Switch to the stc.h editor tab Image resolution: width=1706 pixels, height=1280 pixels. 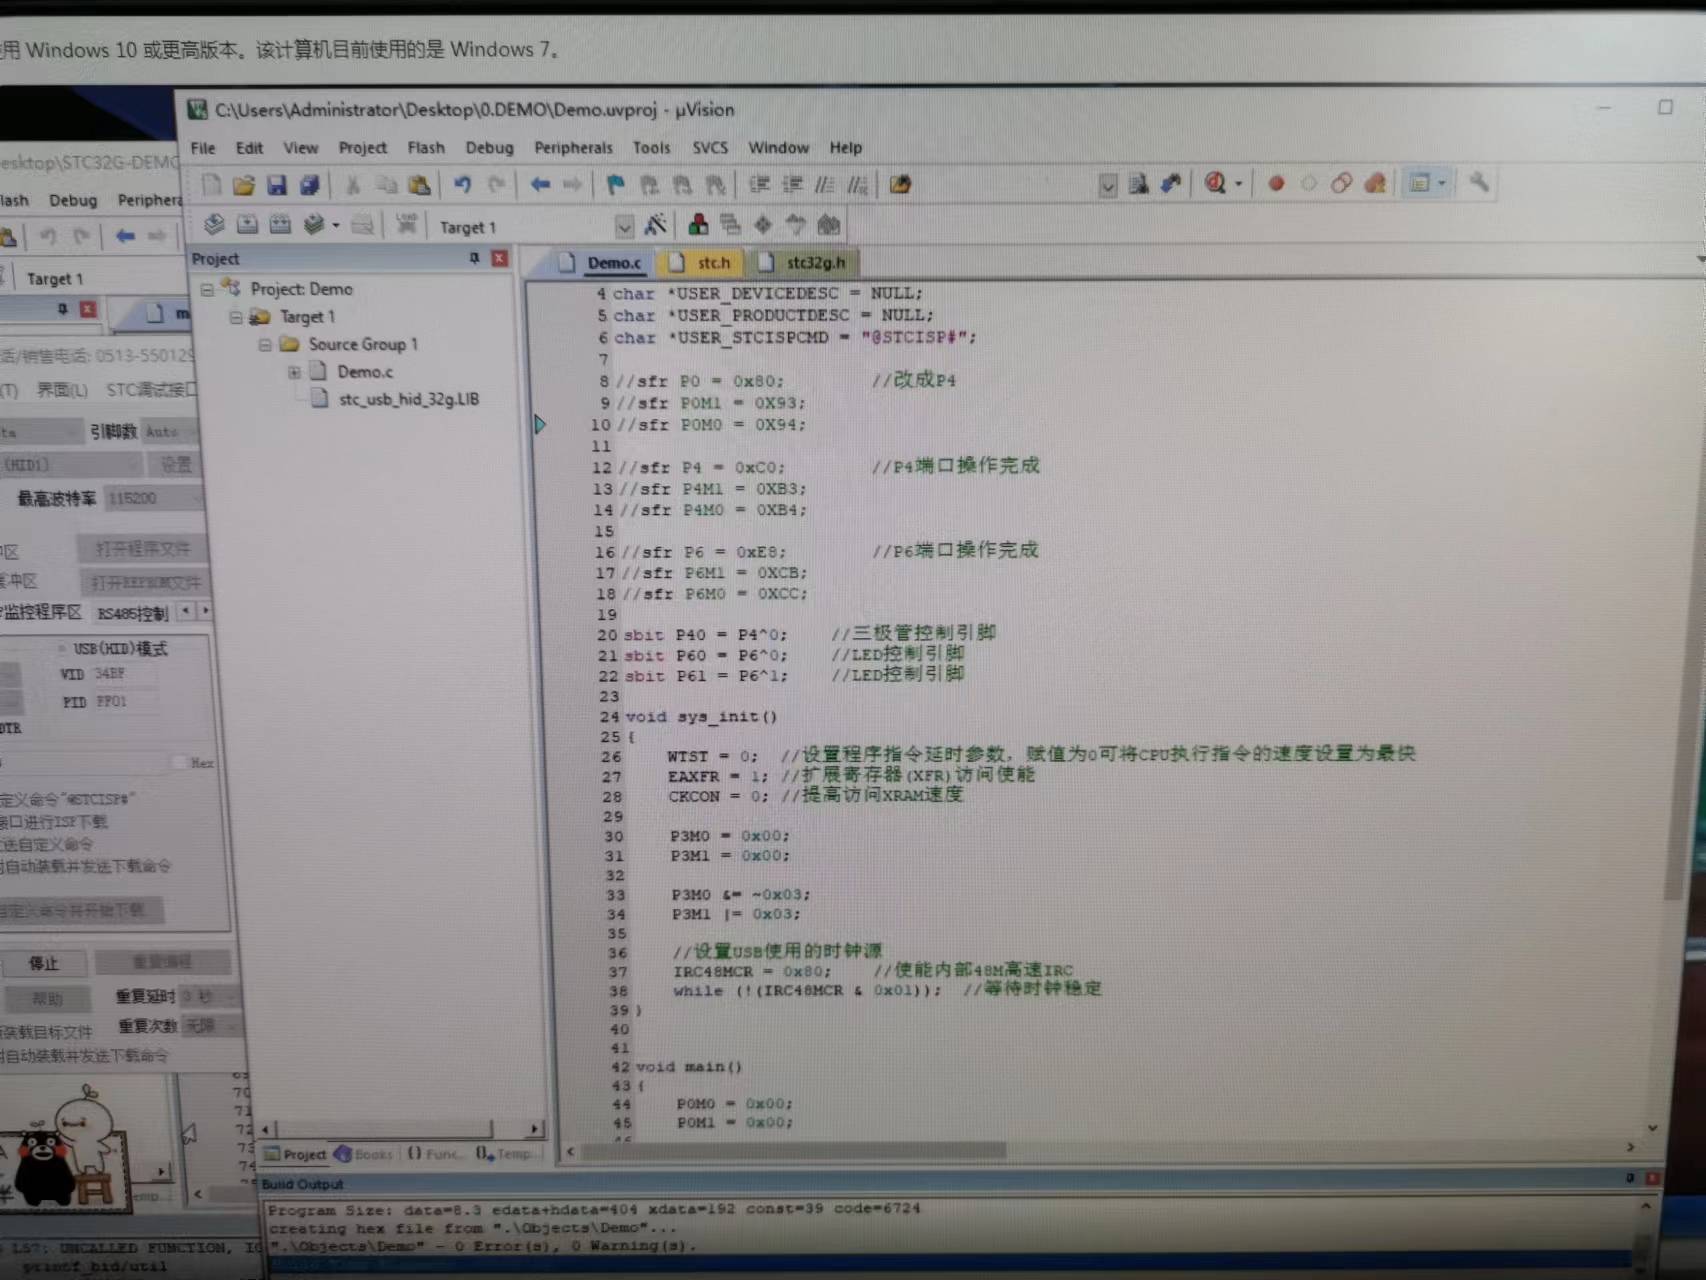click(702, 262)
